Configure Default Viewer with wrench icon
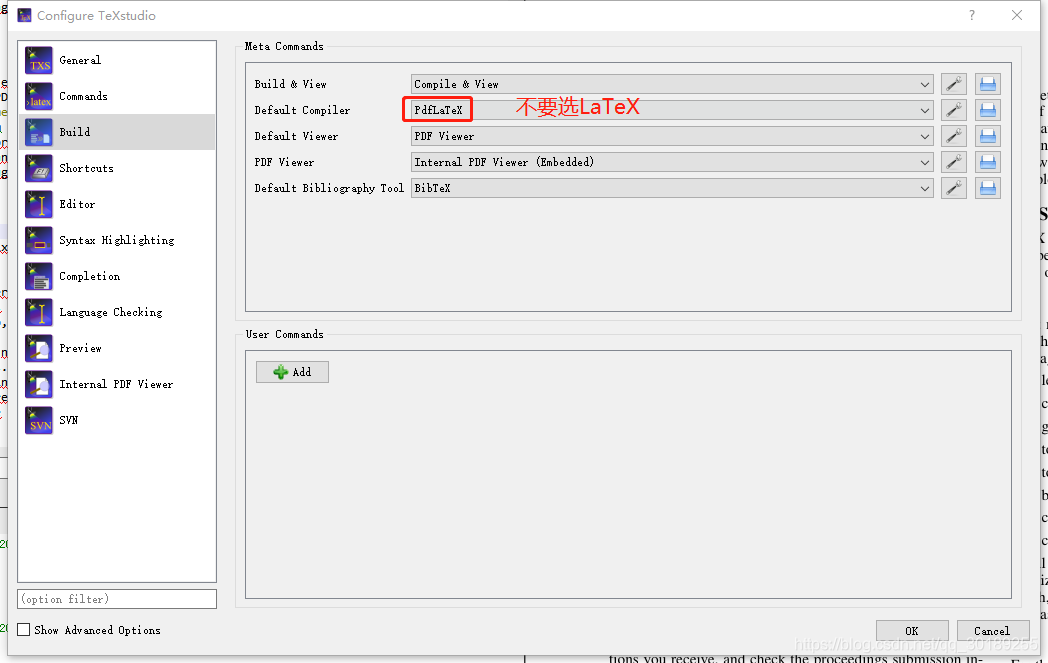Screen dimensions: 1048x663 click(x=954, y=136)
